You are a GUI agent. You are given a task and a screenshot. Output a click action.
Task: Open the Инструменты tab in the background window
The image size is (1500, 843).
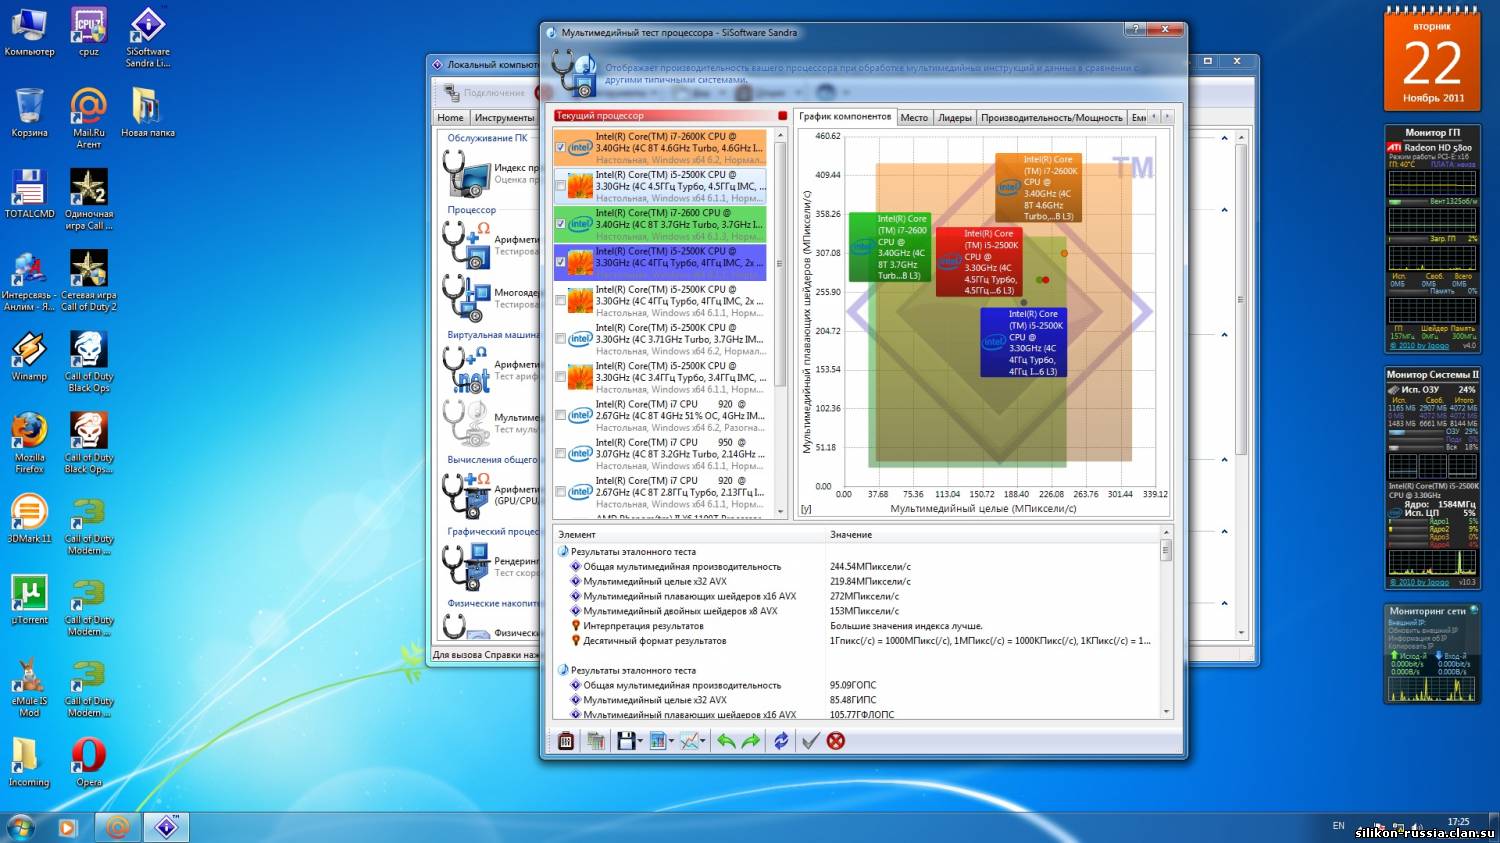504,117
